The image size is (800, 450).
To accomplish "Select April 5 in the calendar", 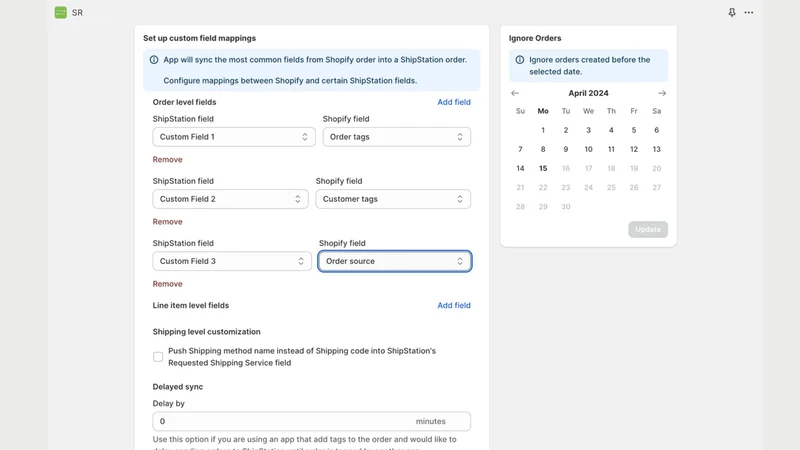I will coord(634,130).
